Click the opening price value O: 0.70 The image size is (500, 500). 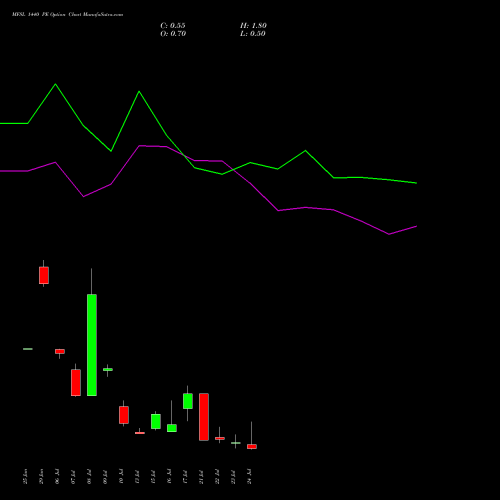click(173, 34)
